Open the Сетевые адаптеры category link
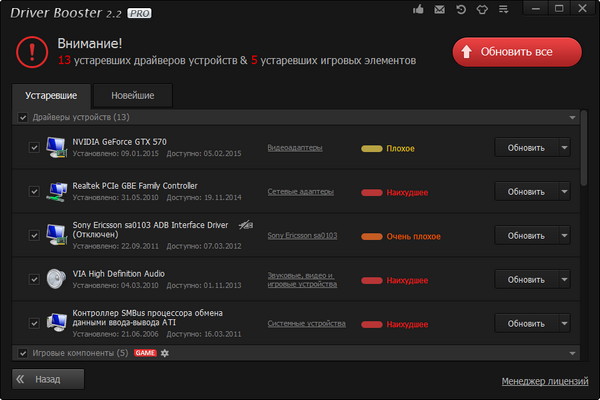 [x=300, y=192]
